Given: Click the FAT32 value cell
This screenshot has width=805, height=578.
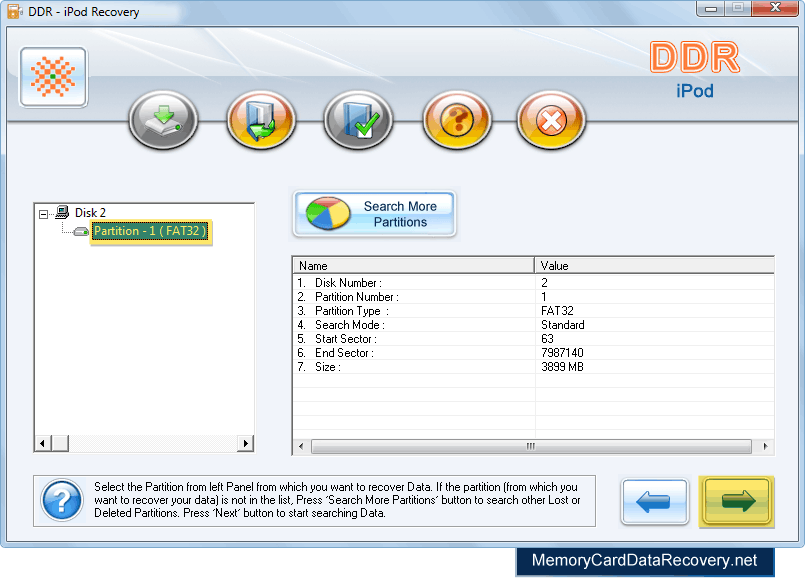Looking at the screenshot, I should (x=557, y=311).
